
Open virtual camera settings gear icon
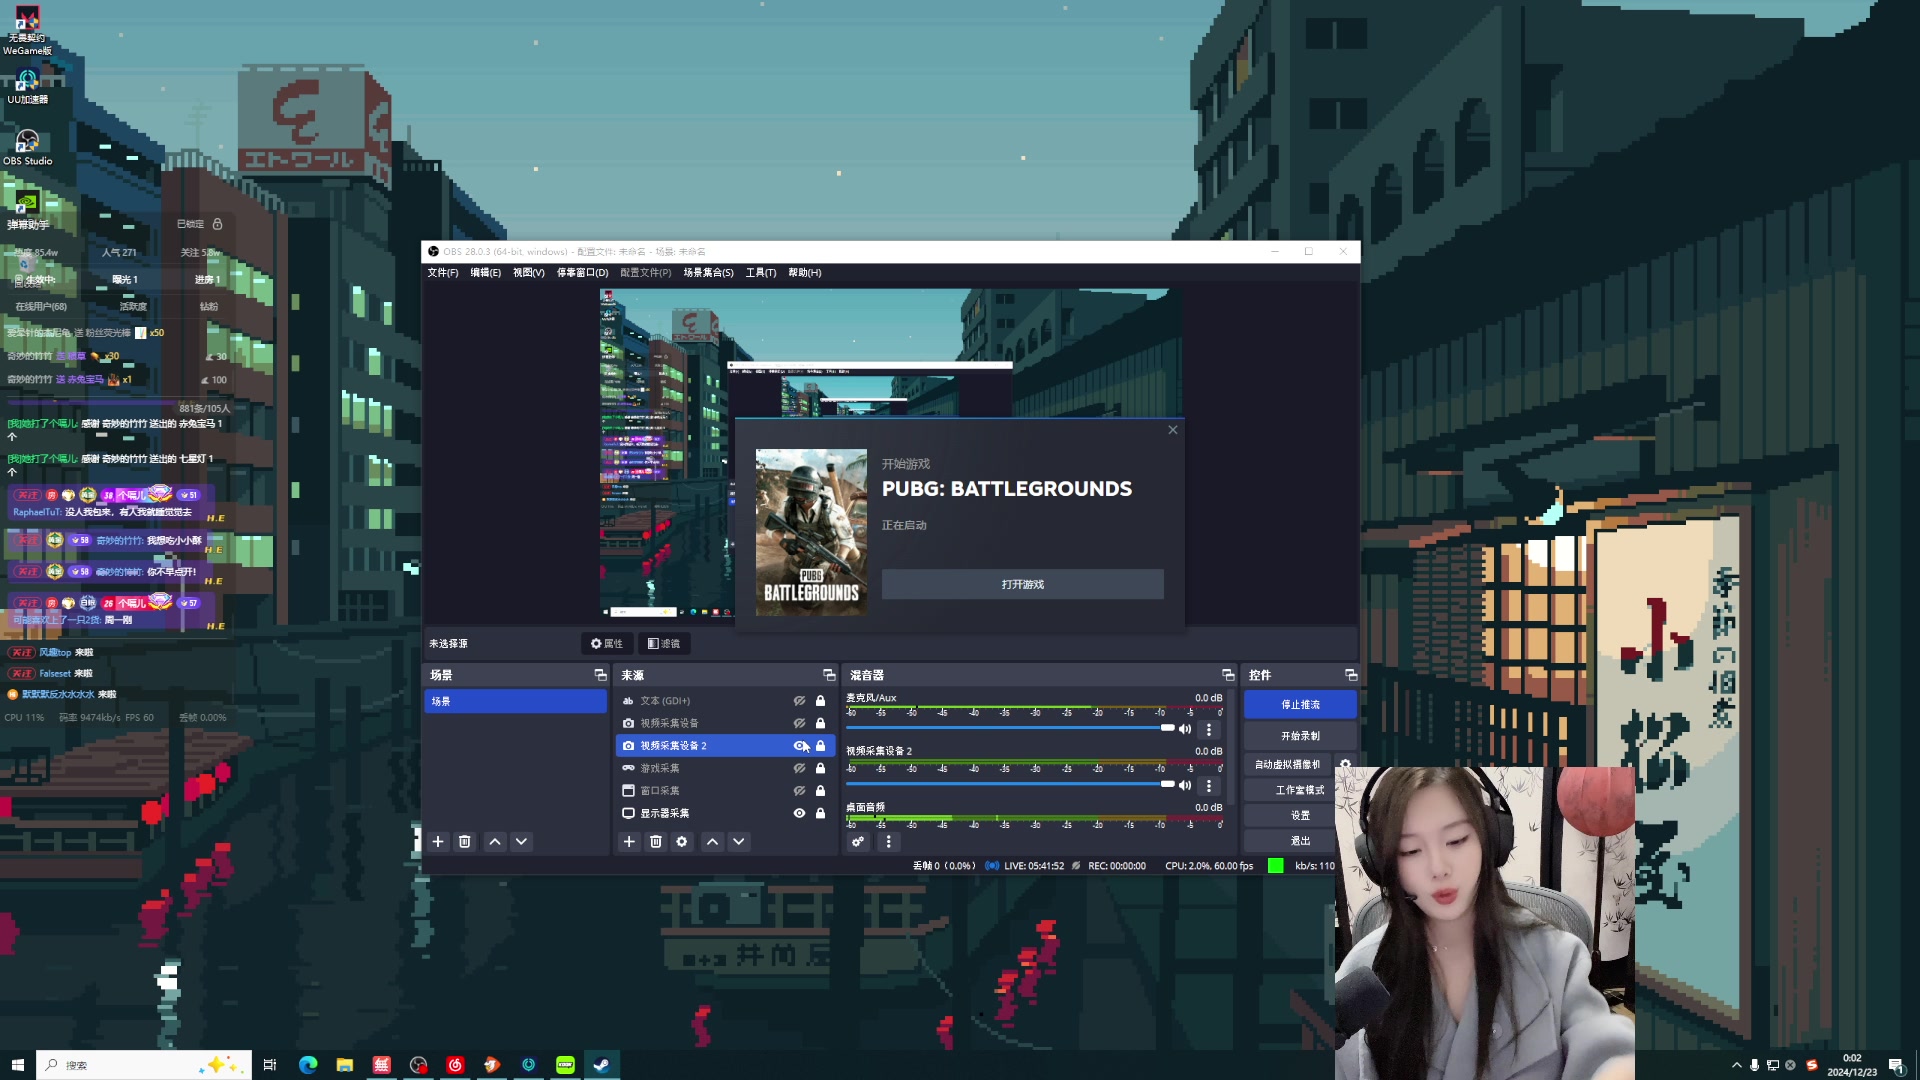[x=1345, y=764]
